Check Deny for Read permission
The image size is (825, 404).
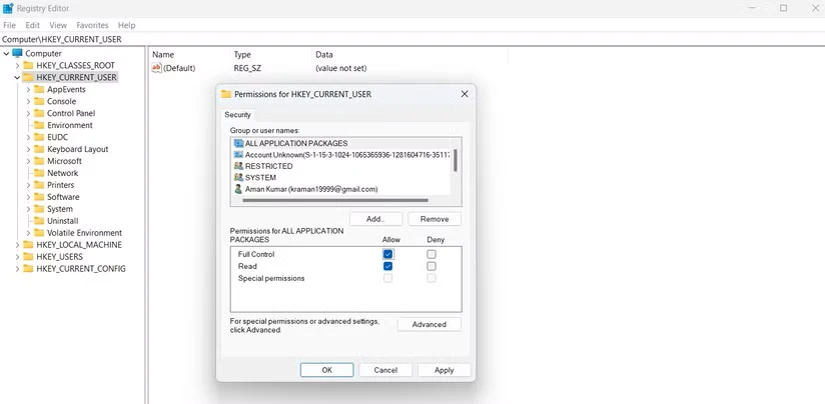[431, 266]
